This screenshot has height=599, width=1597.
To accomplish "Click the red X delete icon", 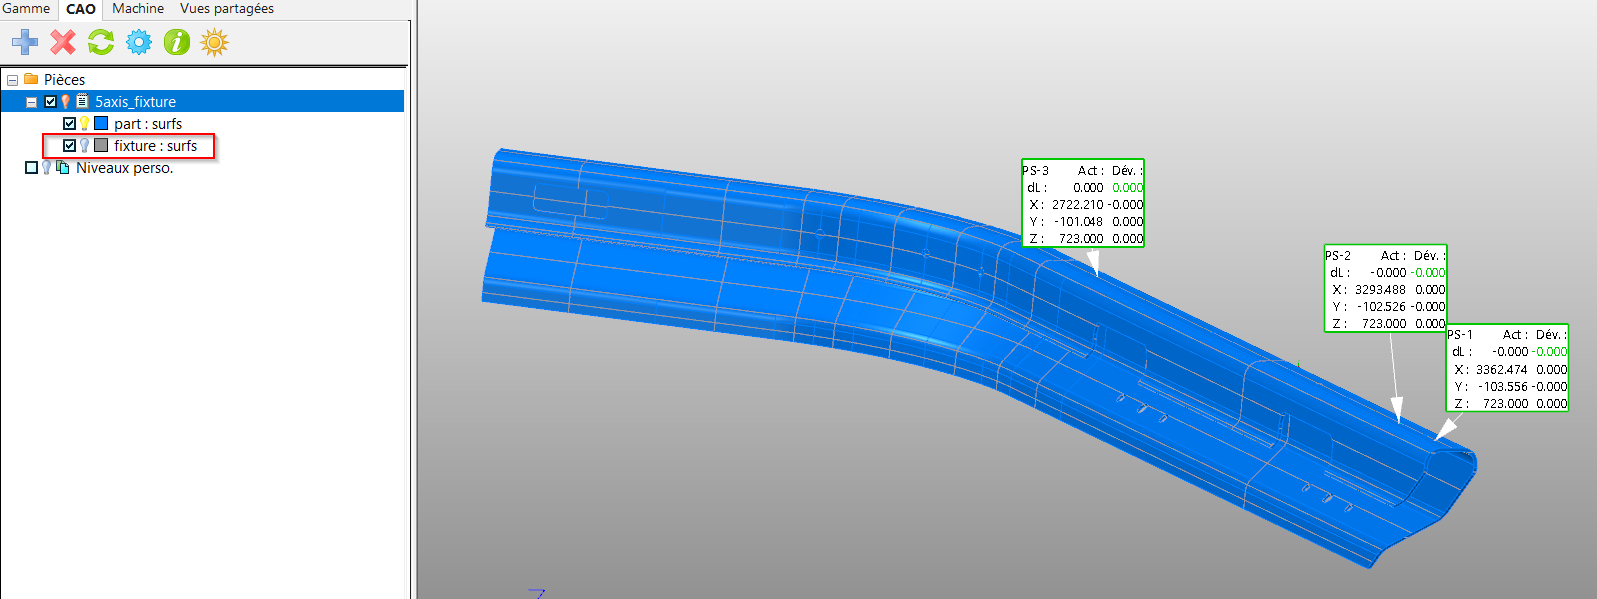I will pos(63,42).
